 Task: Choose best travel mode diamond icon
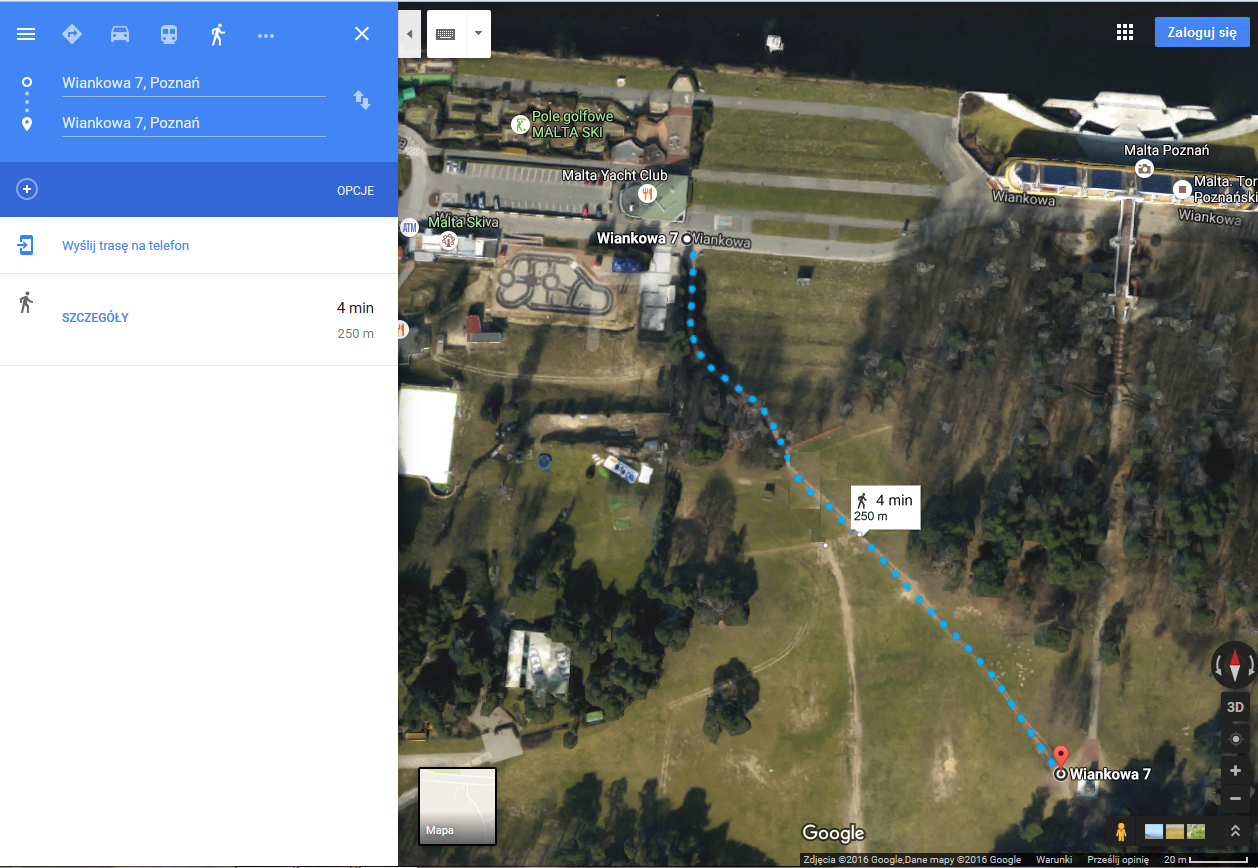point(72,34)
